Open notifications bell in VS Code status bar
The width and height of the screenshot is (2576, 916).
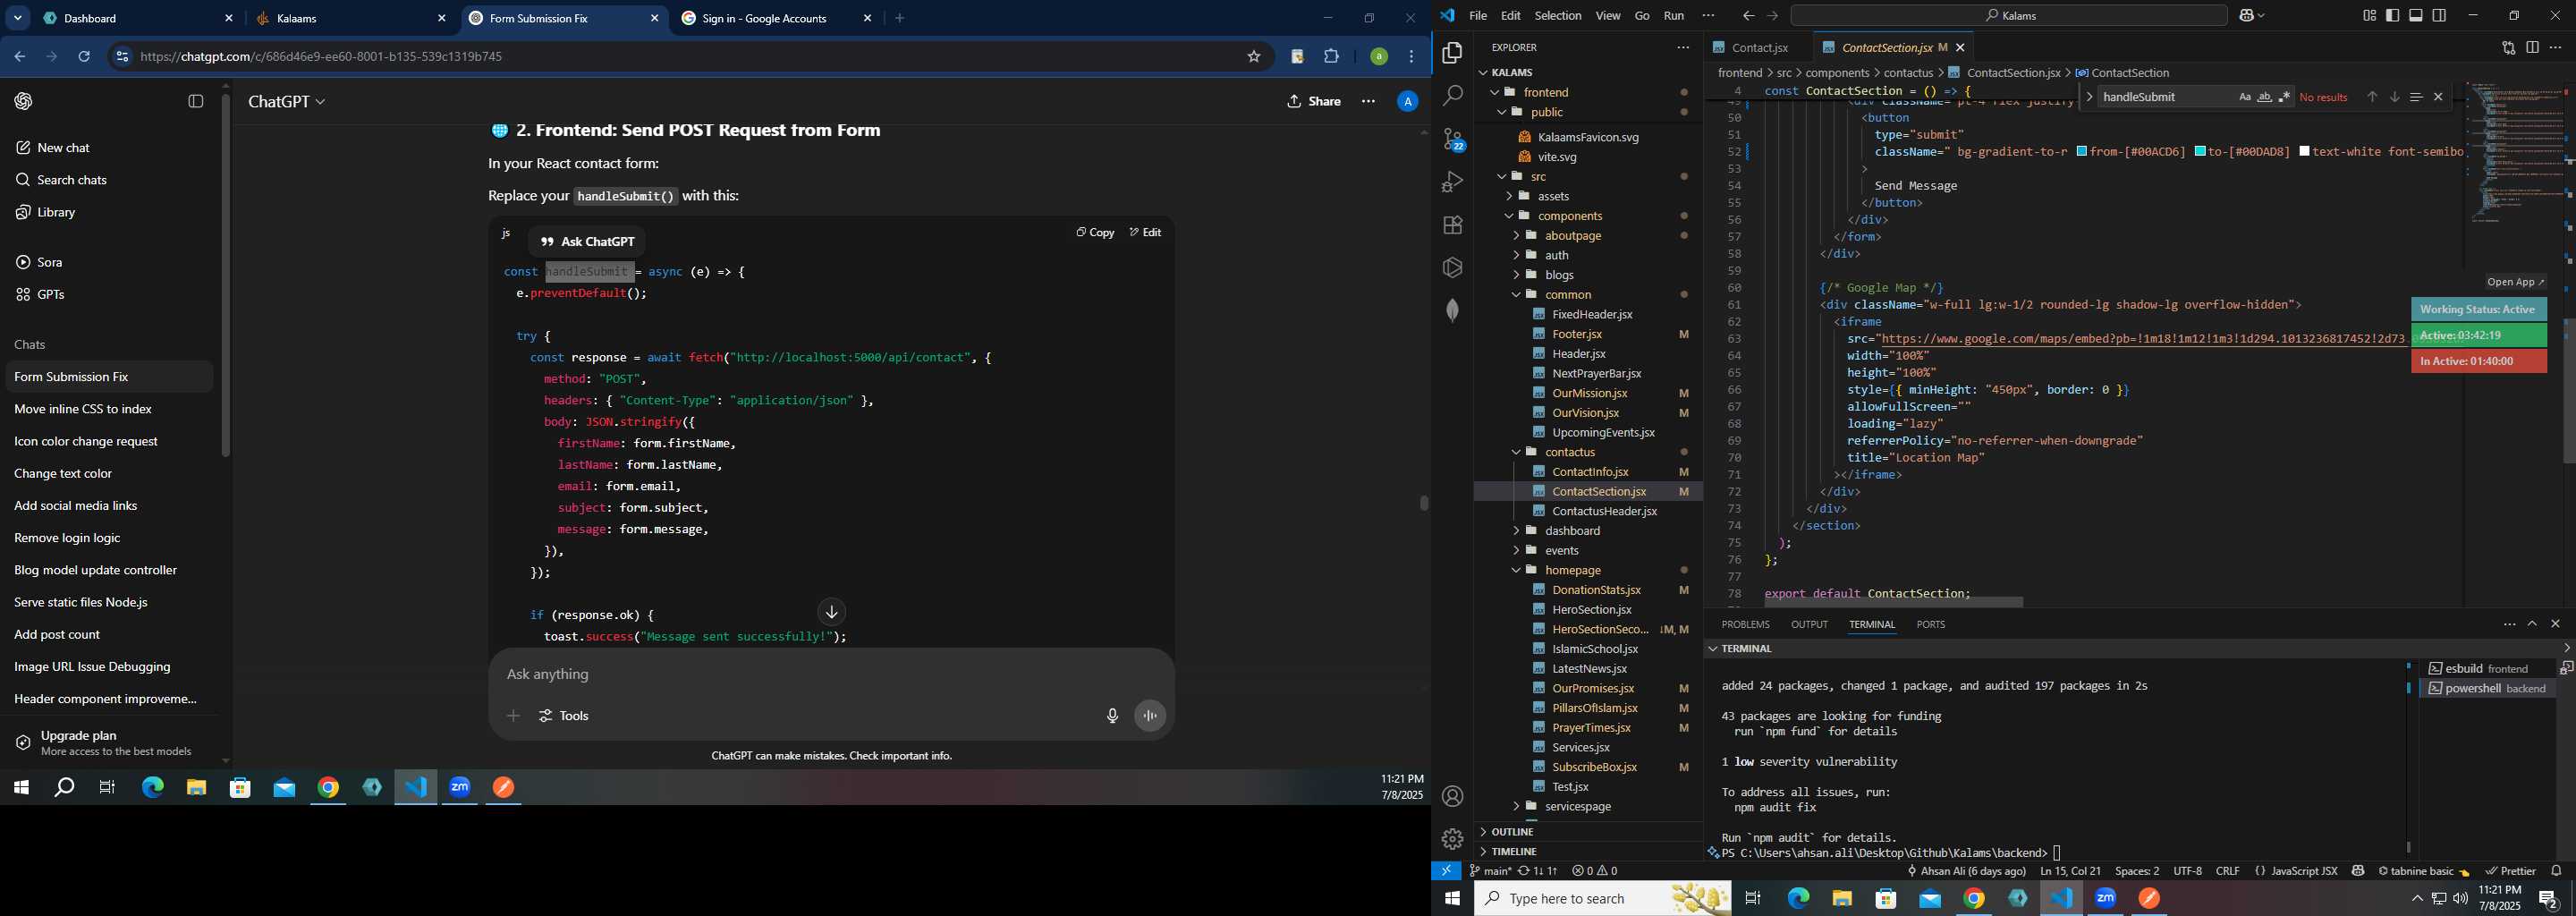[x=2557, y=871]
